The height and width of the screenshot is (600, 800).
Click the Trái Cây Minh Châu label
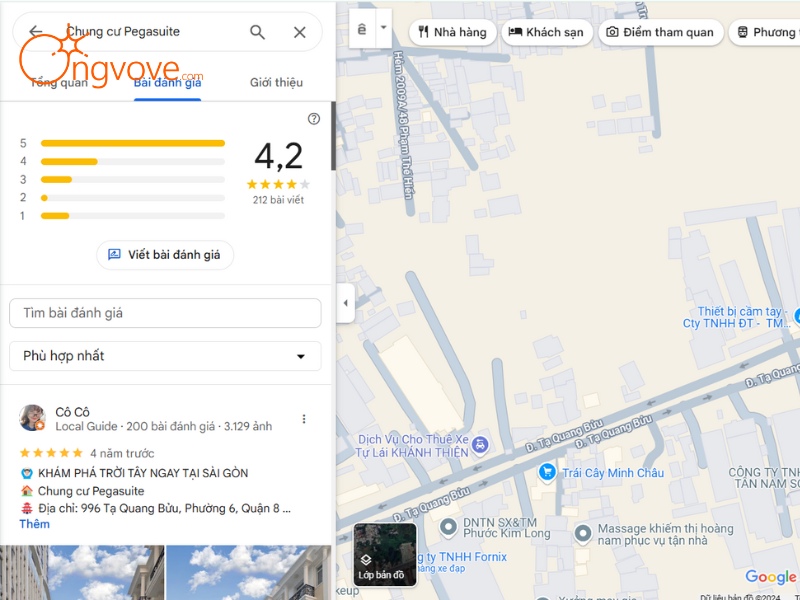tap(613, 473)
